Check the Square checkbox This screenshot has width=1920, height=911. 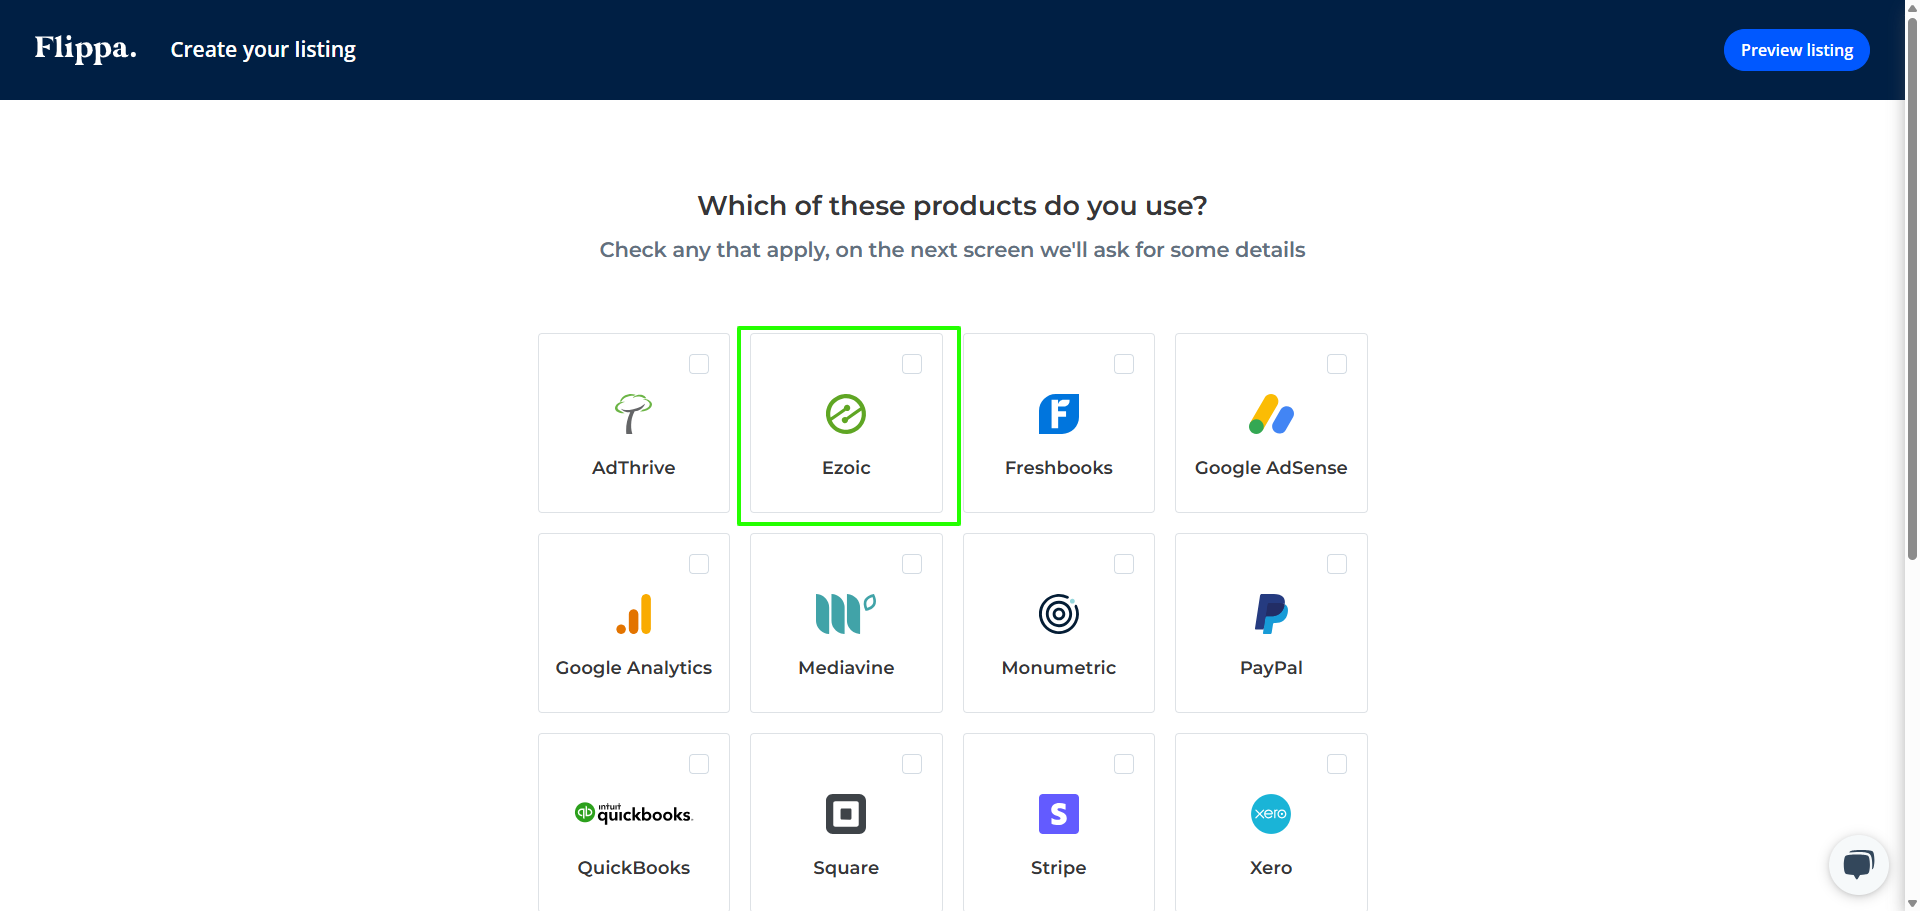coord(912,764)
